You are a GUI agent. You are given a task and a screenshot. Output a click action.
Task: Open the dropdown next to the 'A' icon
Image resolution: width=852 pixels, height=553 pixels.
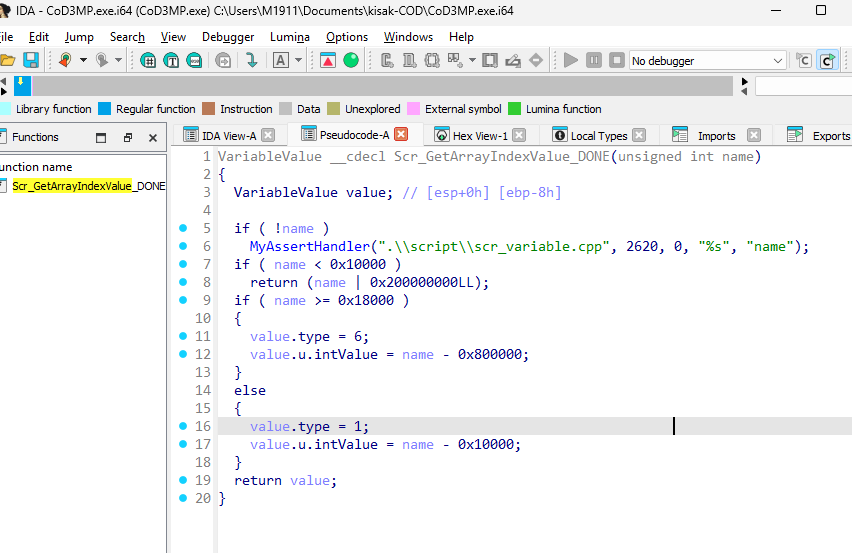(x=298, y=60)
